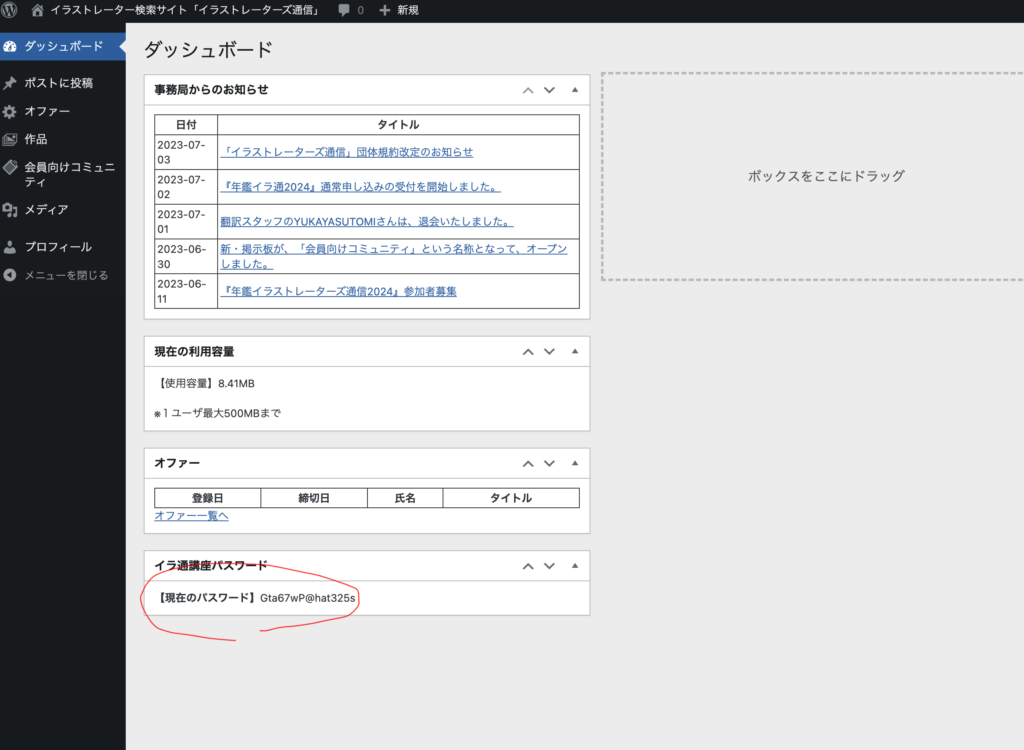Open メディア menu item

click(x=63, y=210)
